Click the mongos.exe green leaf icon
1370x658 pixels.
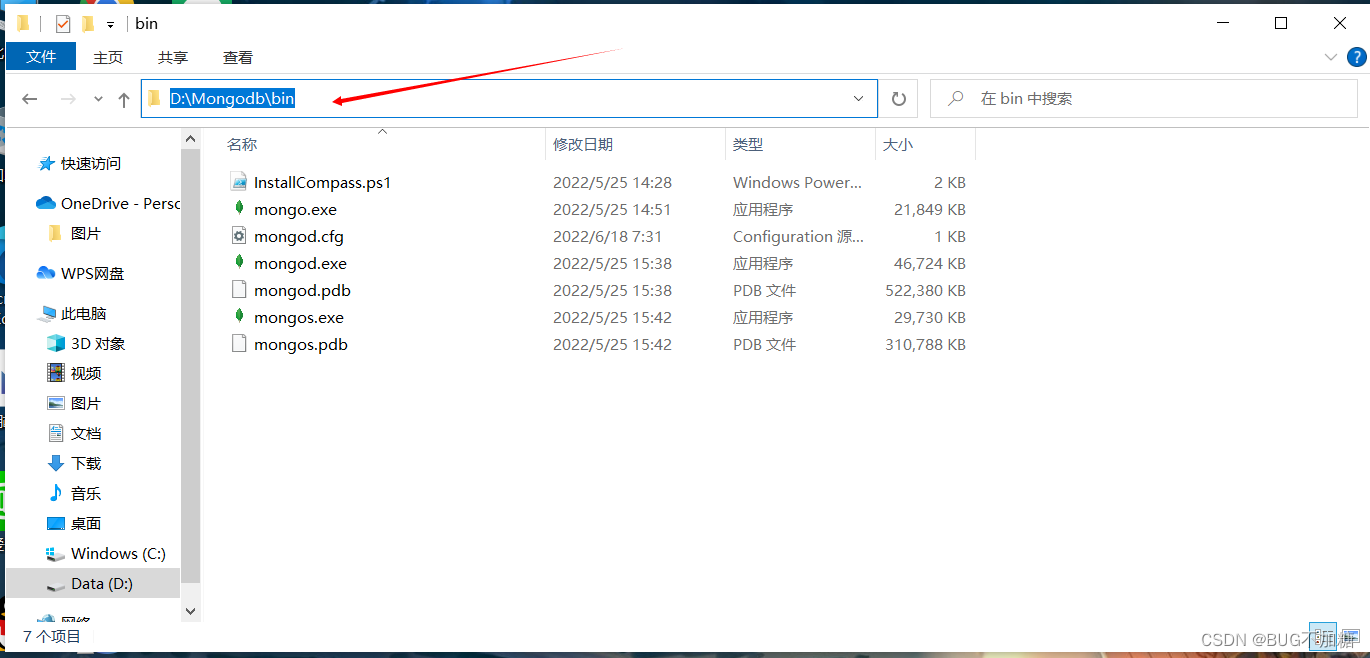click(x=238, y=317)
